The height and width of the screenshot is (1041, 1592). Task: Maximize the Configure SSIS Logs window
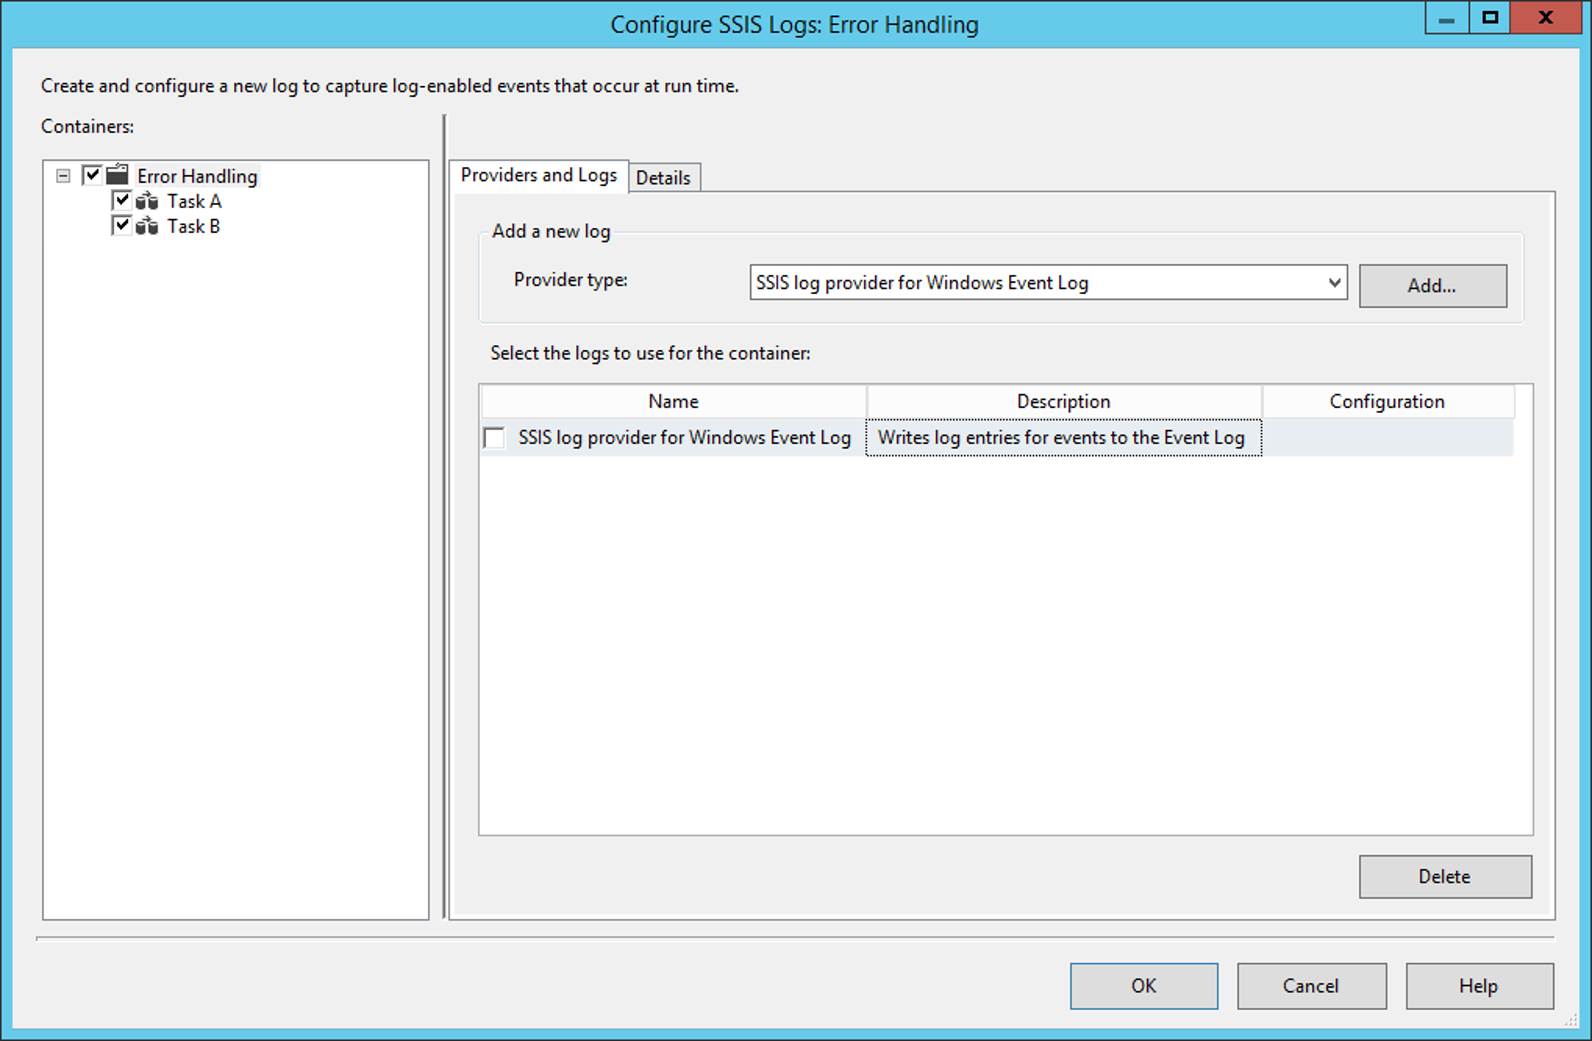coord(1490,18)
